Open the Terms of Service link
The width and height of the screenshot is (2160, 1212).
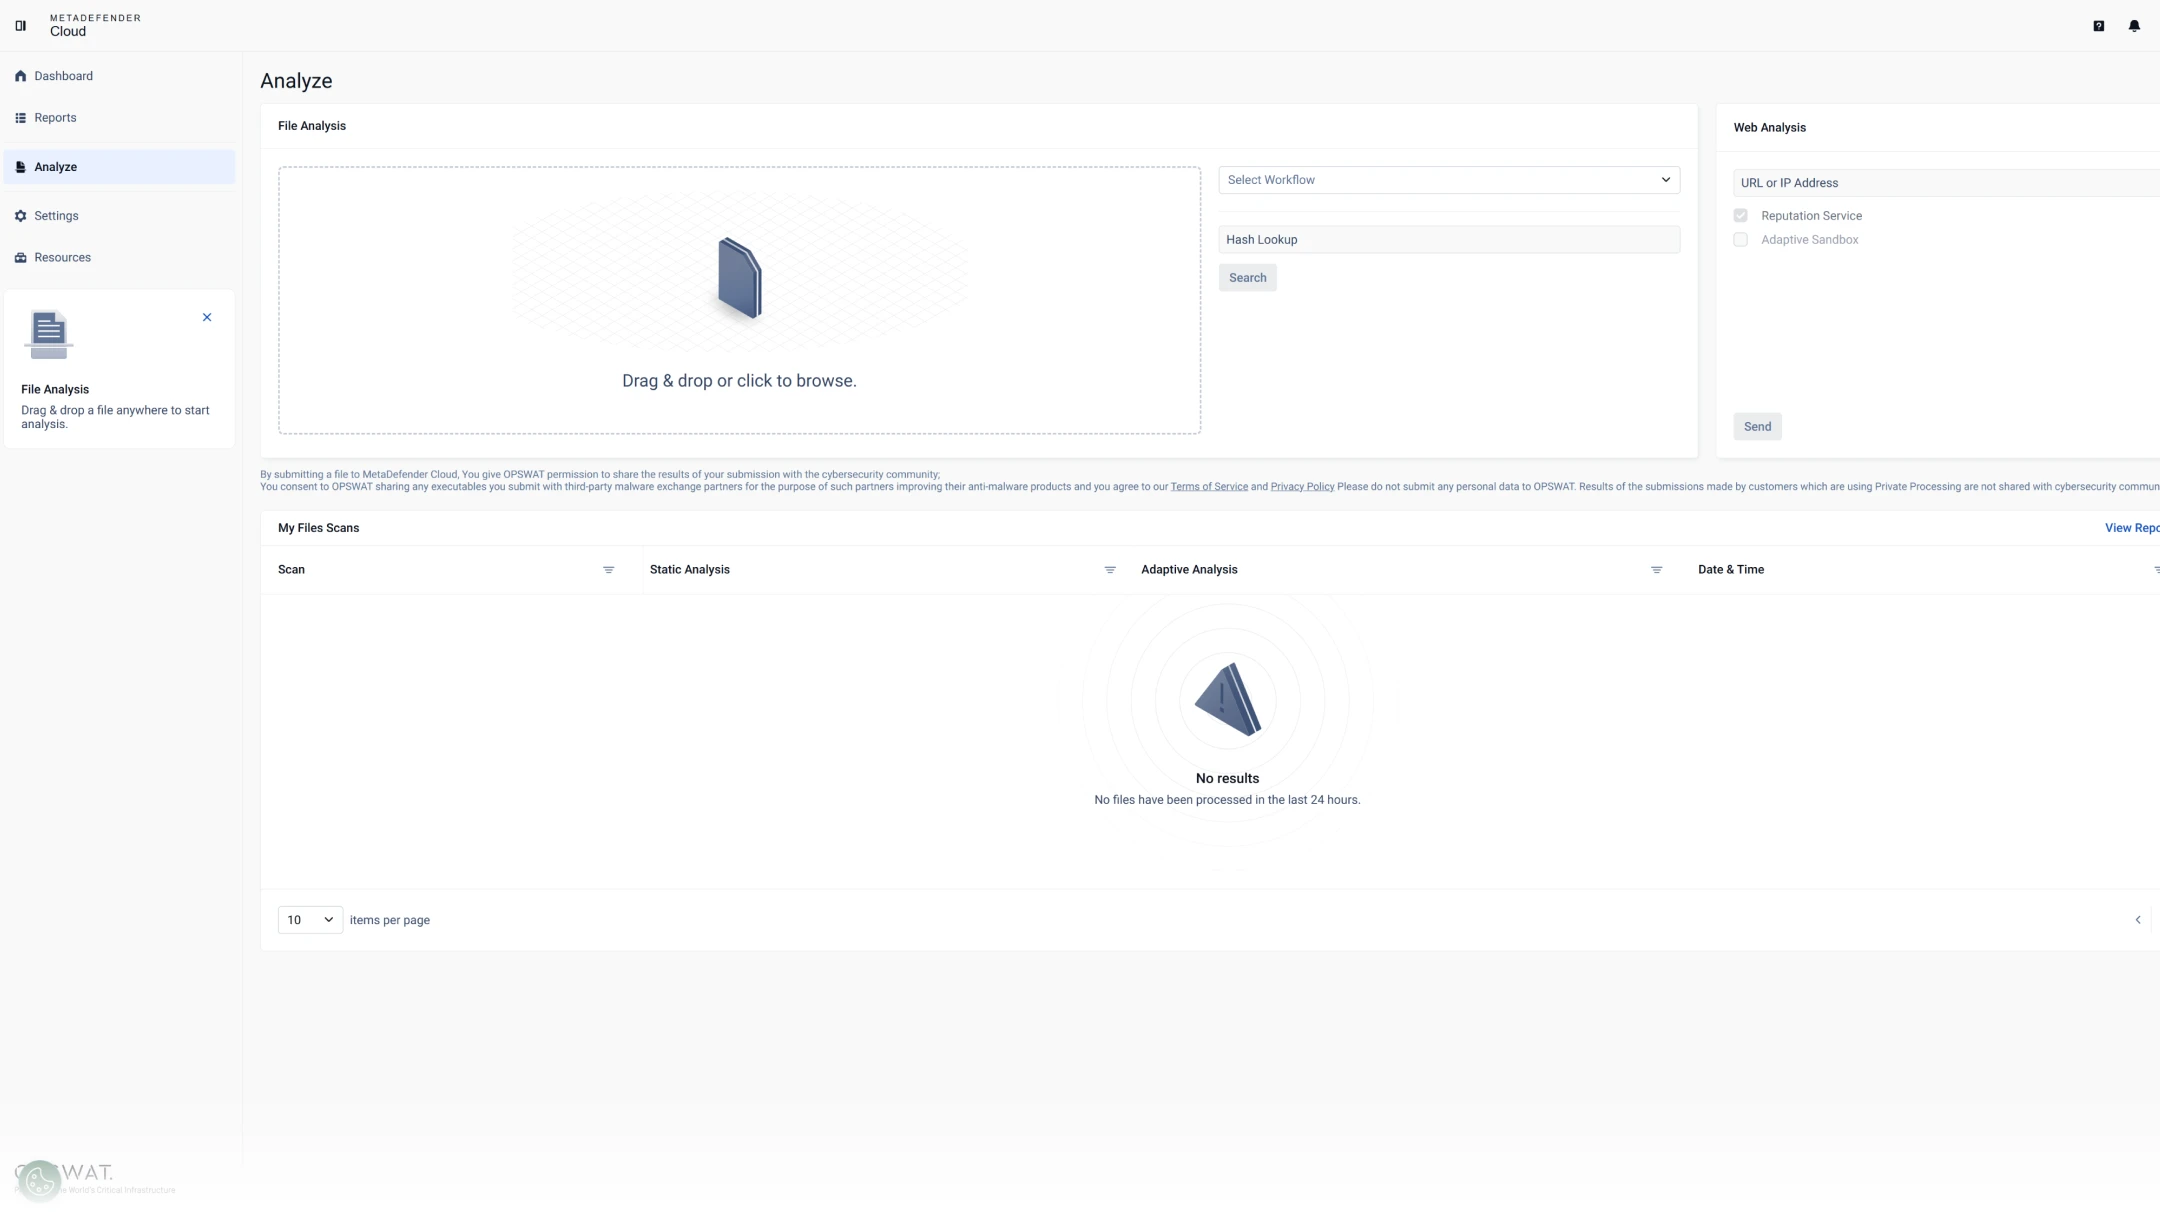[1208, 487]
